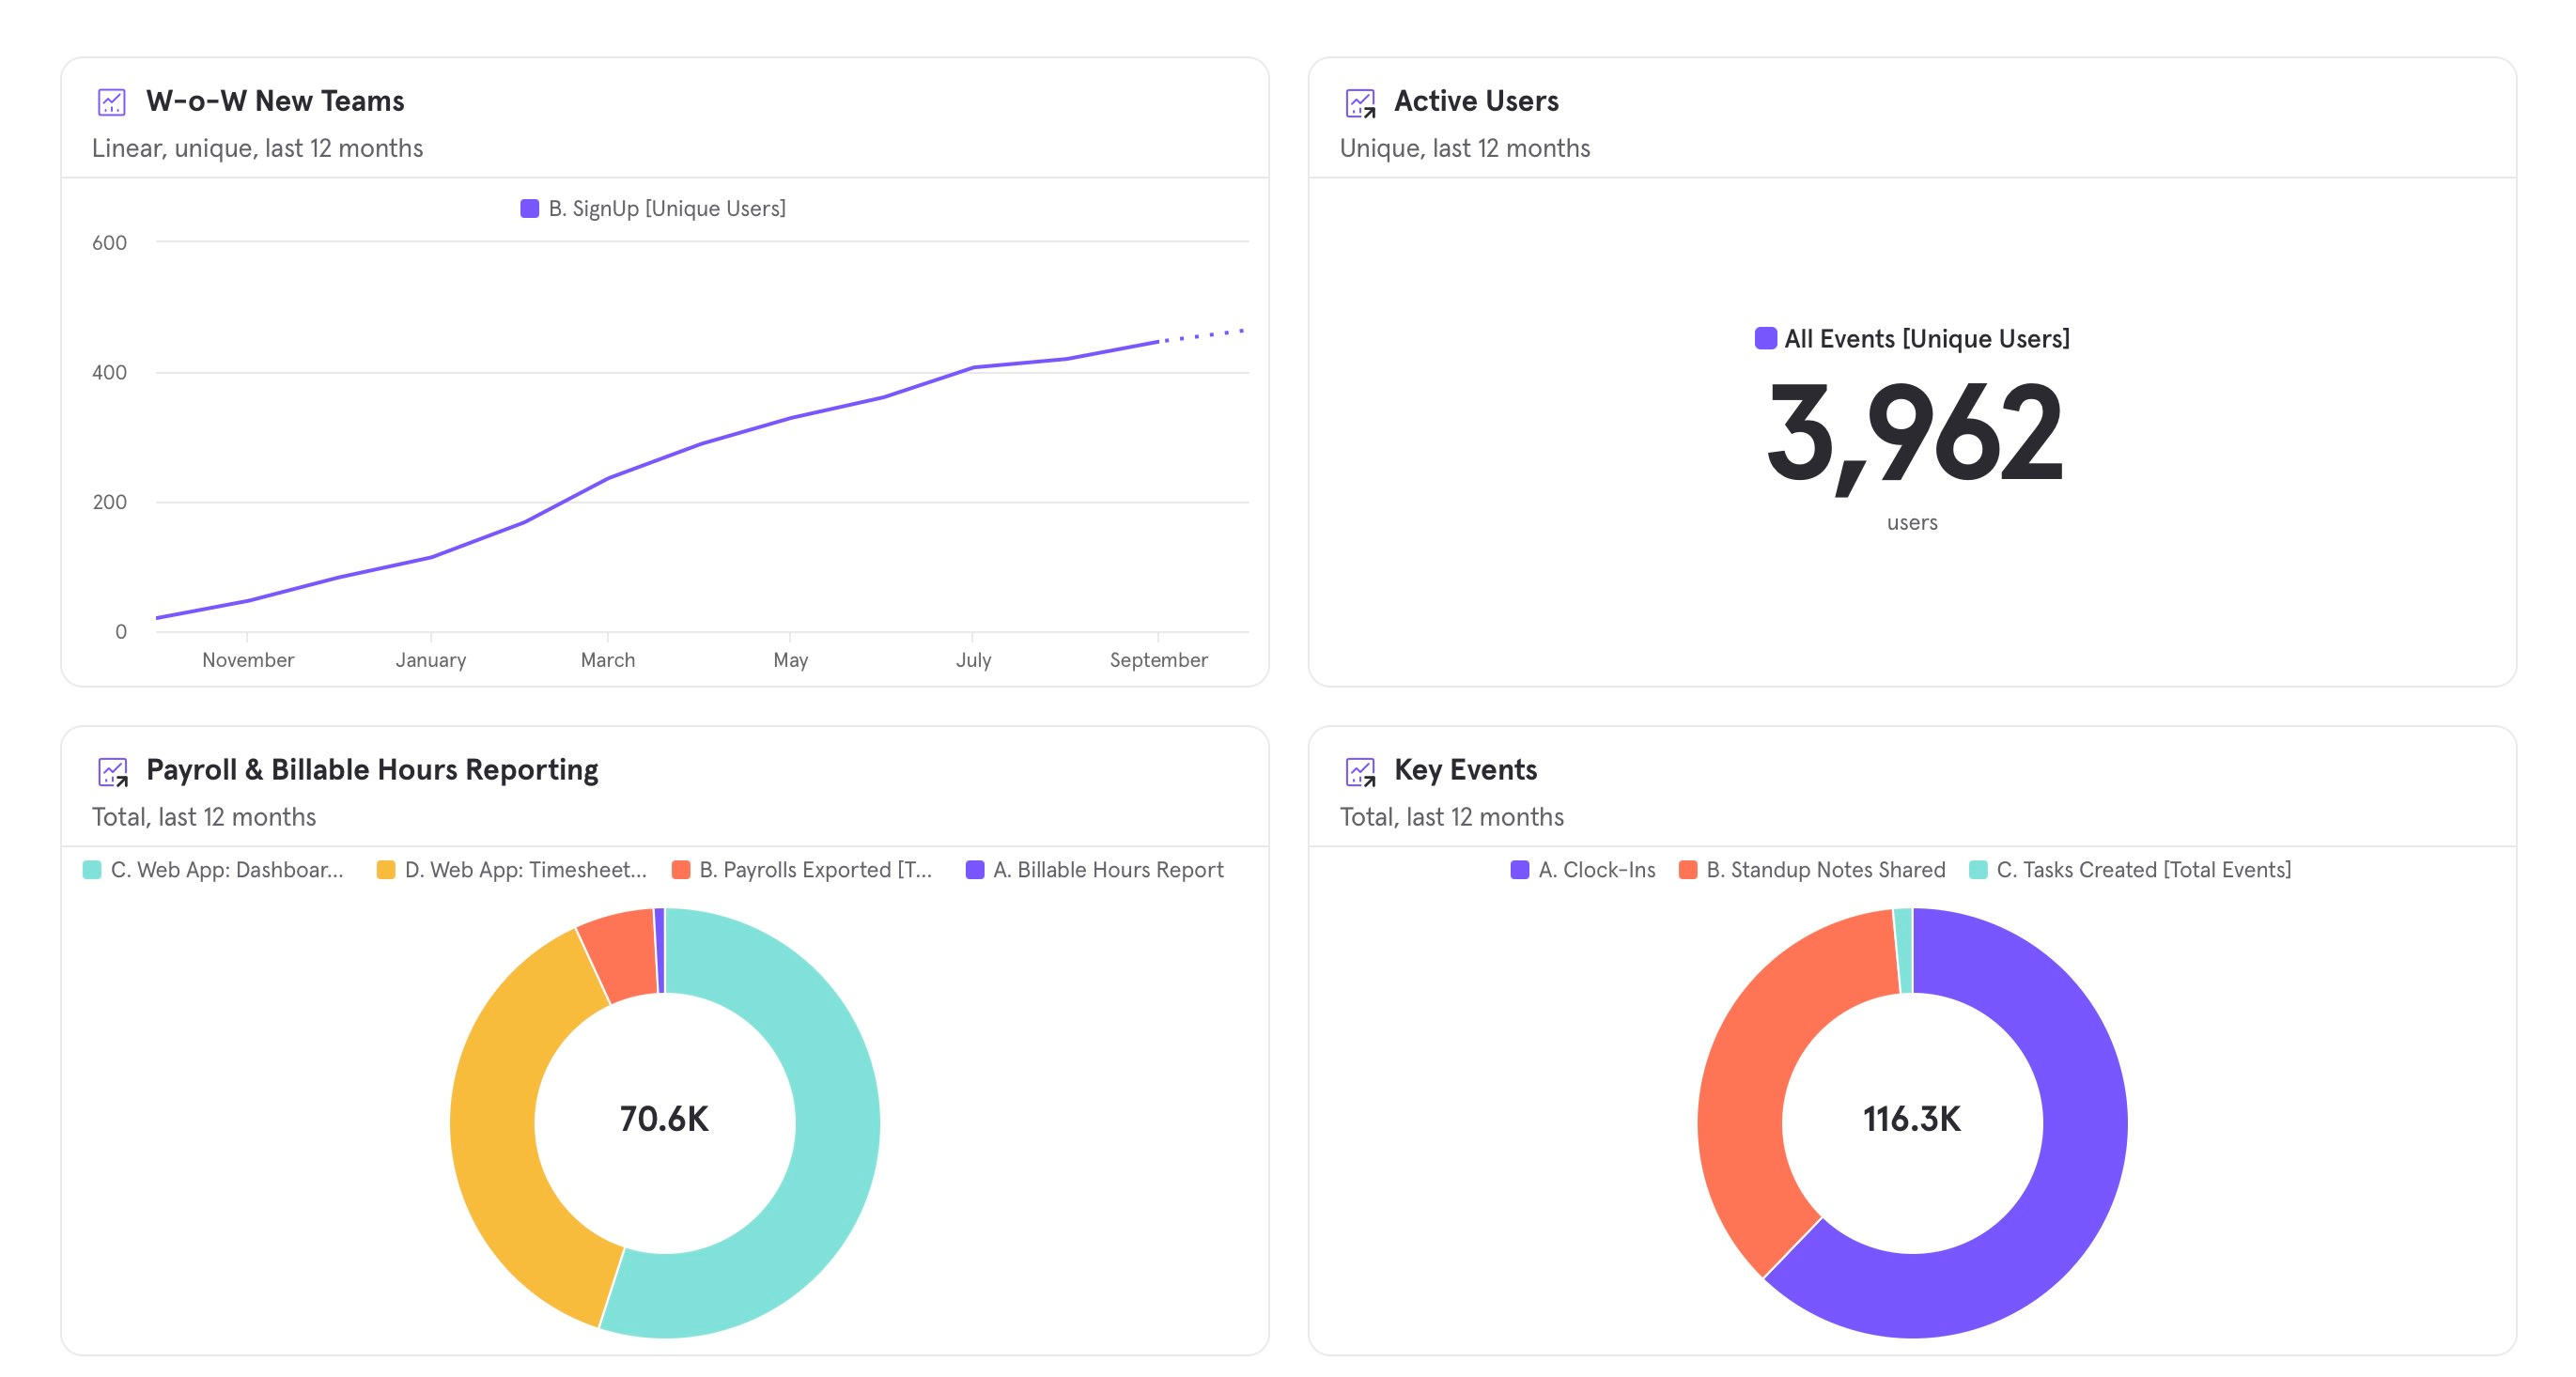Click the 'January' x-axis label
Screen dimensions: 2576x1377
[431, 660]
